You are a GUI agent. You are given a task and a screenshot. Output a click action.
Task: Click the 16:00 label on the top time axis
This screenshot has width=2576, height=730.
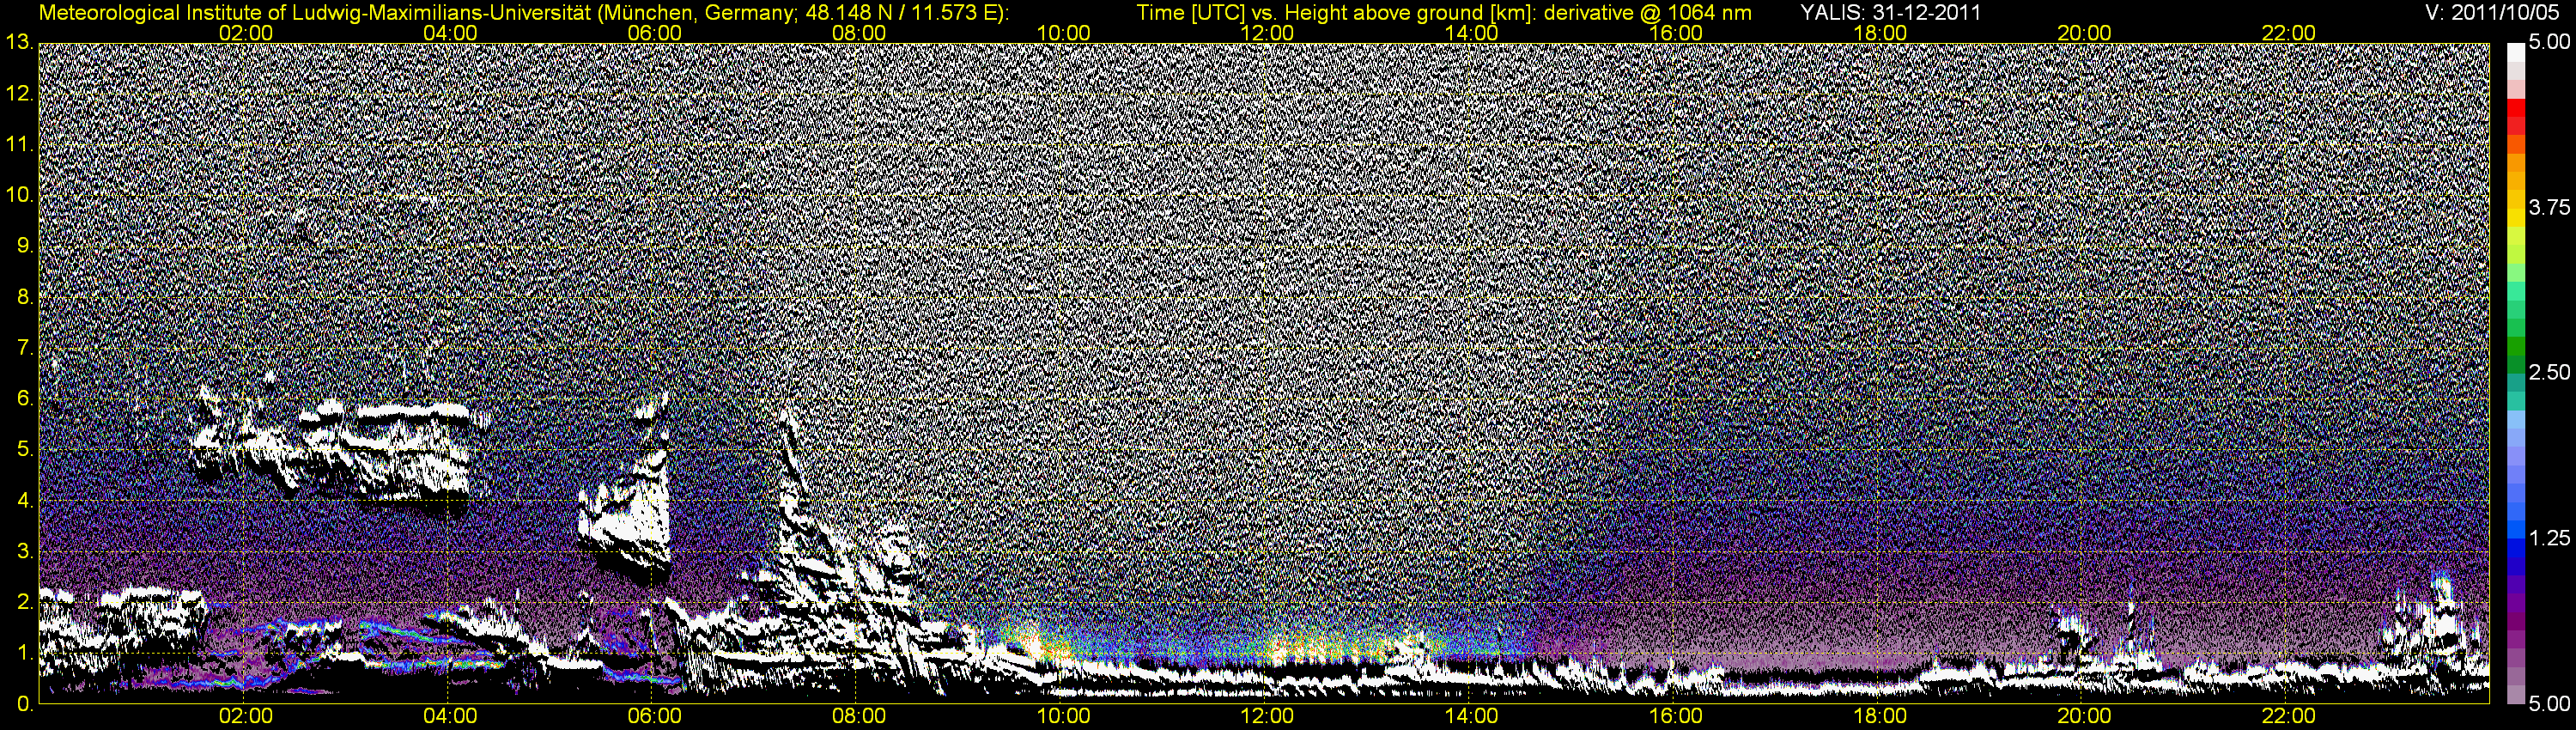click(1676, 33)
